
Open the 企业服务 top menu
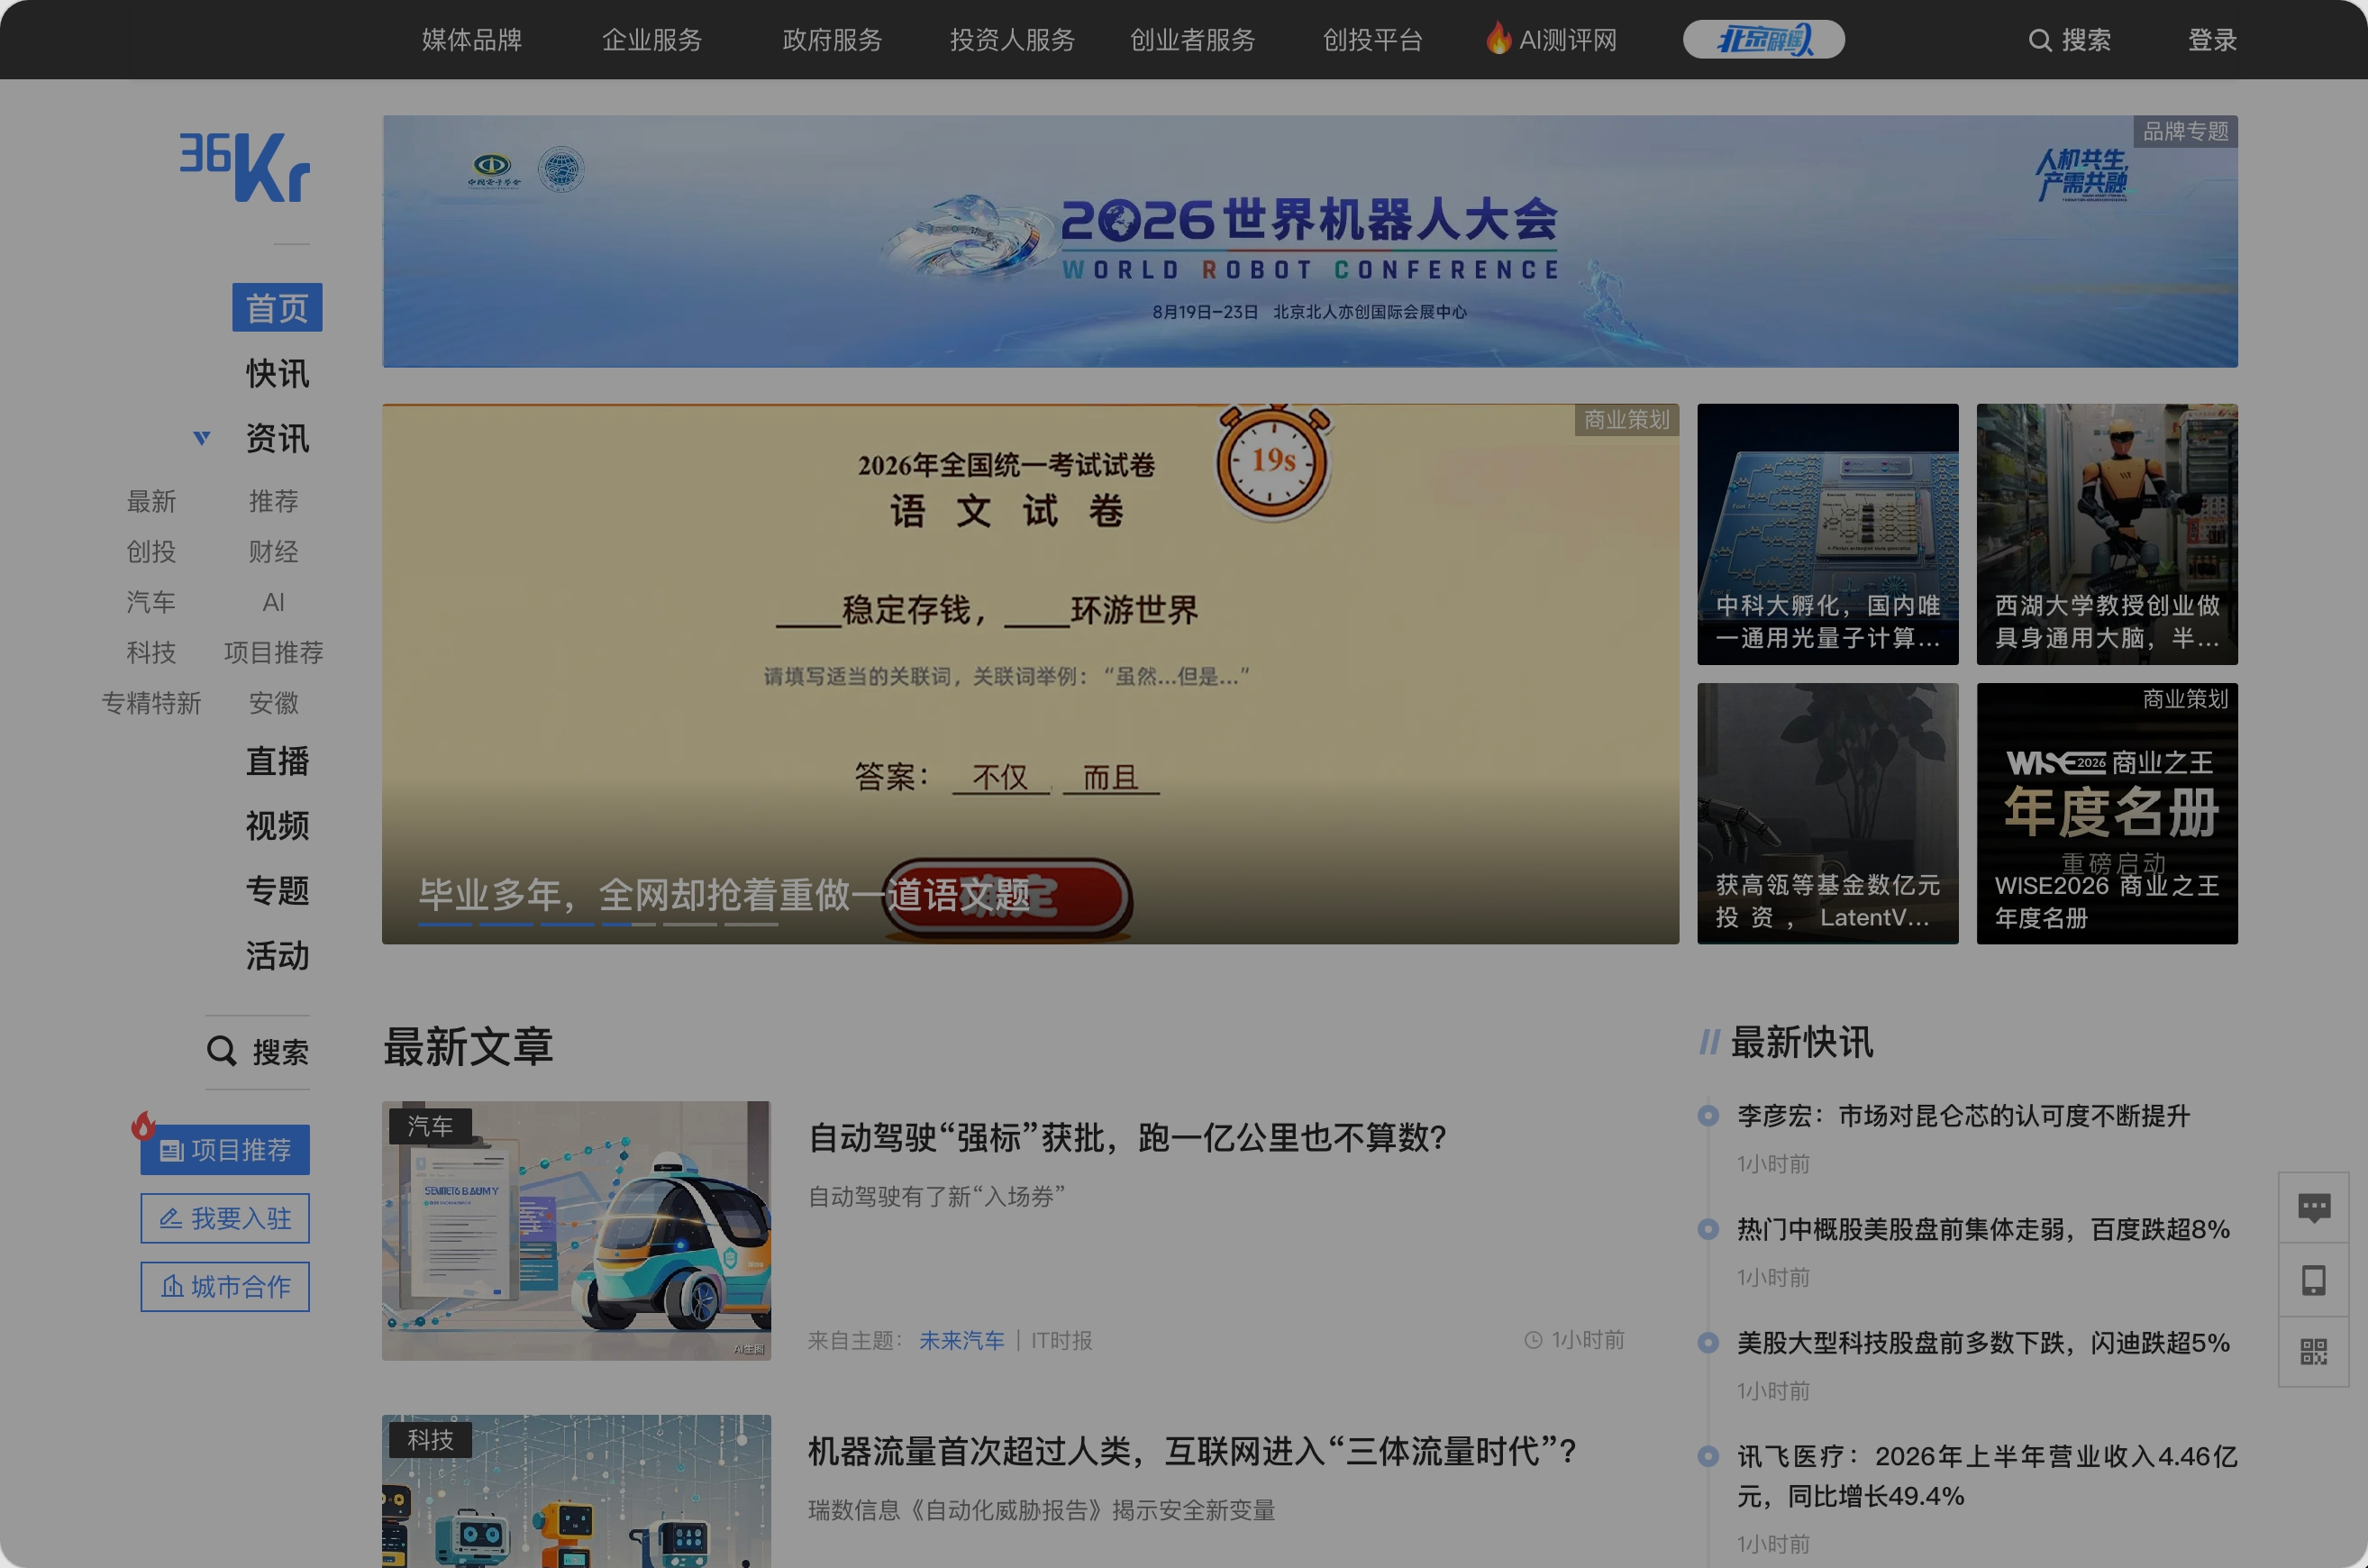click(652, 40)
